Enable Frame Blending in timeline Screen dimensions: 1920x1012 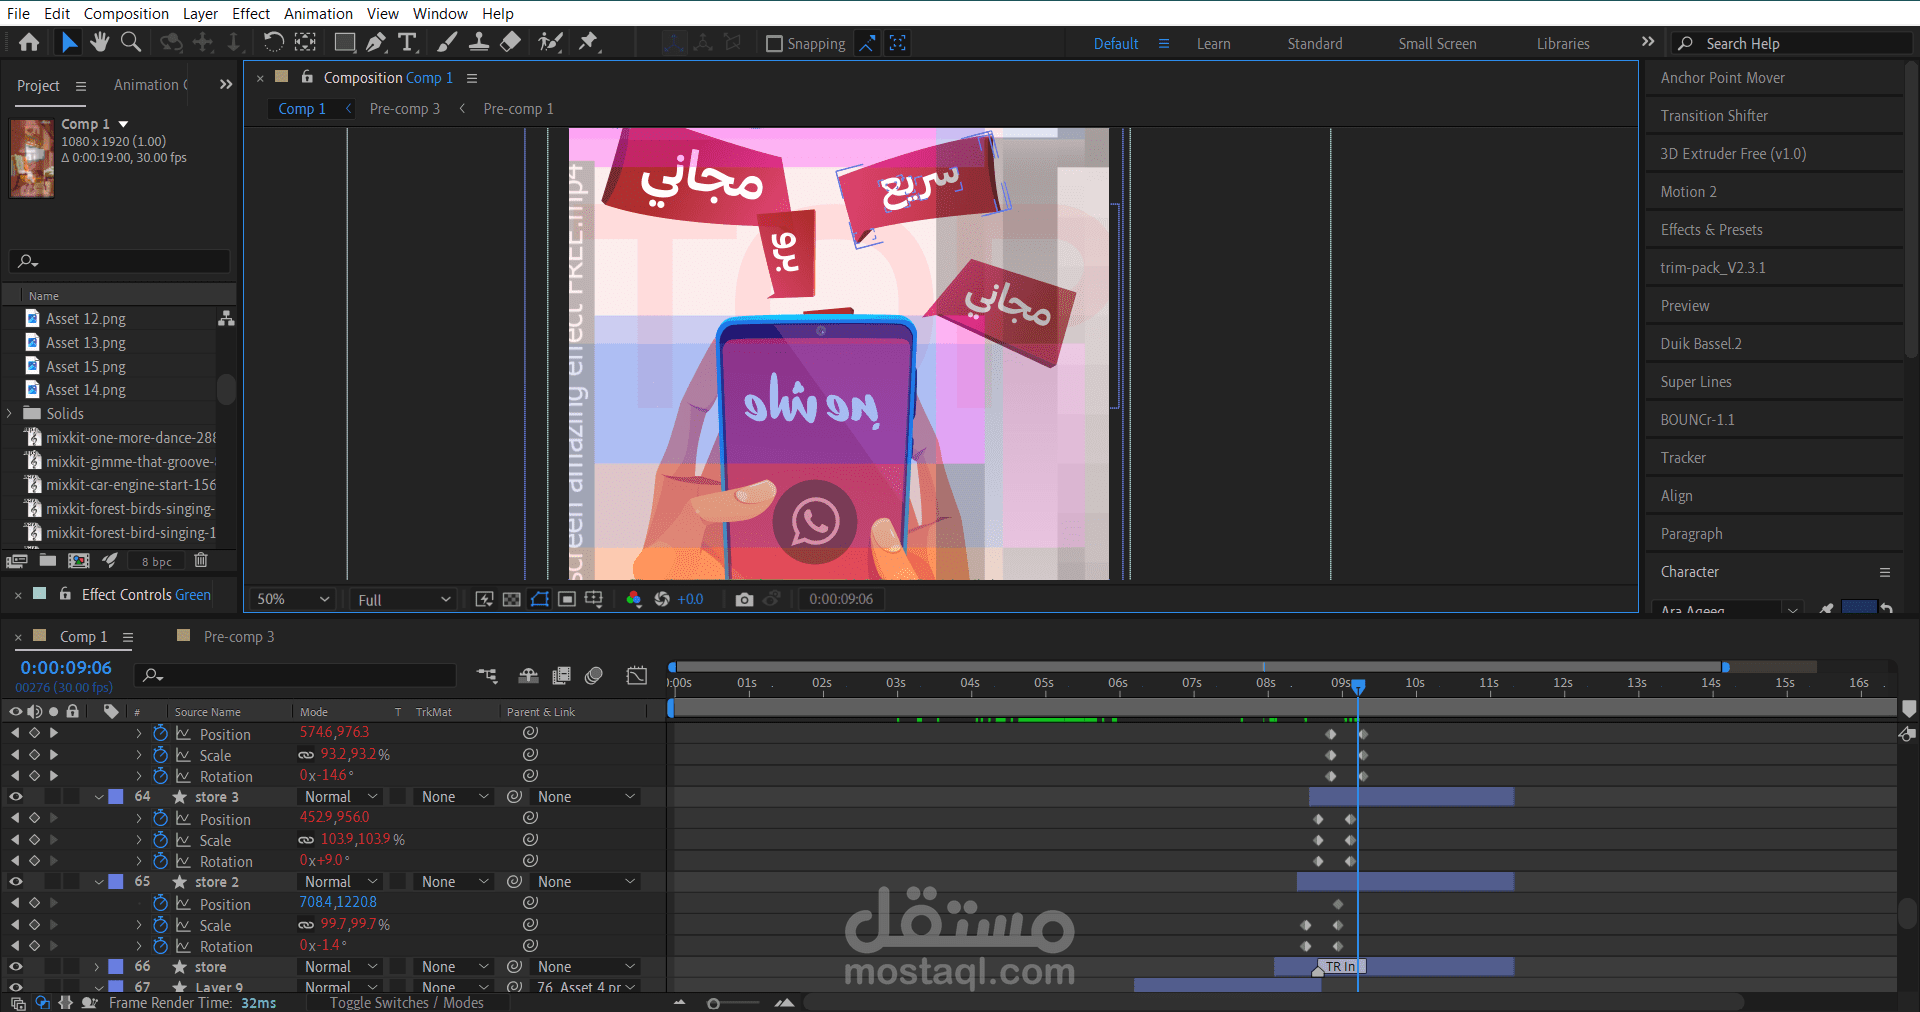tap(561, 676)
